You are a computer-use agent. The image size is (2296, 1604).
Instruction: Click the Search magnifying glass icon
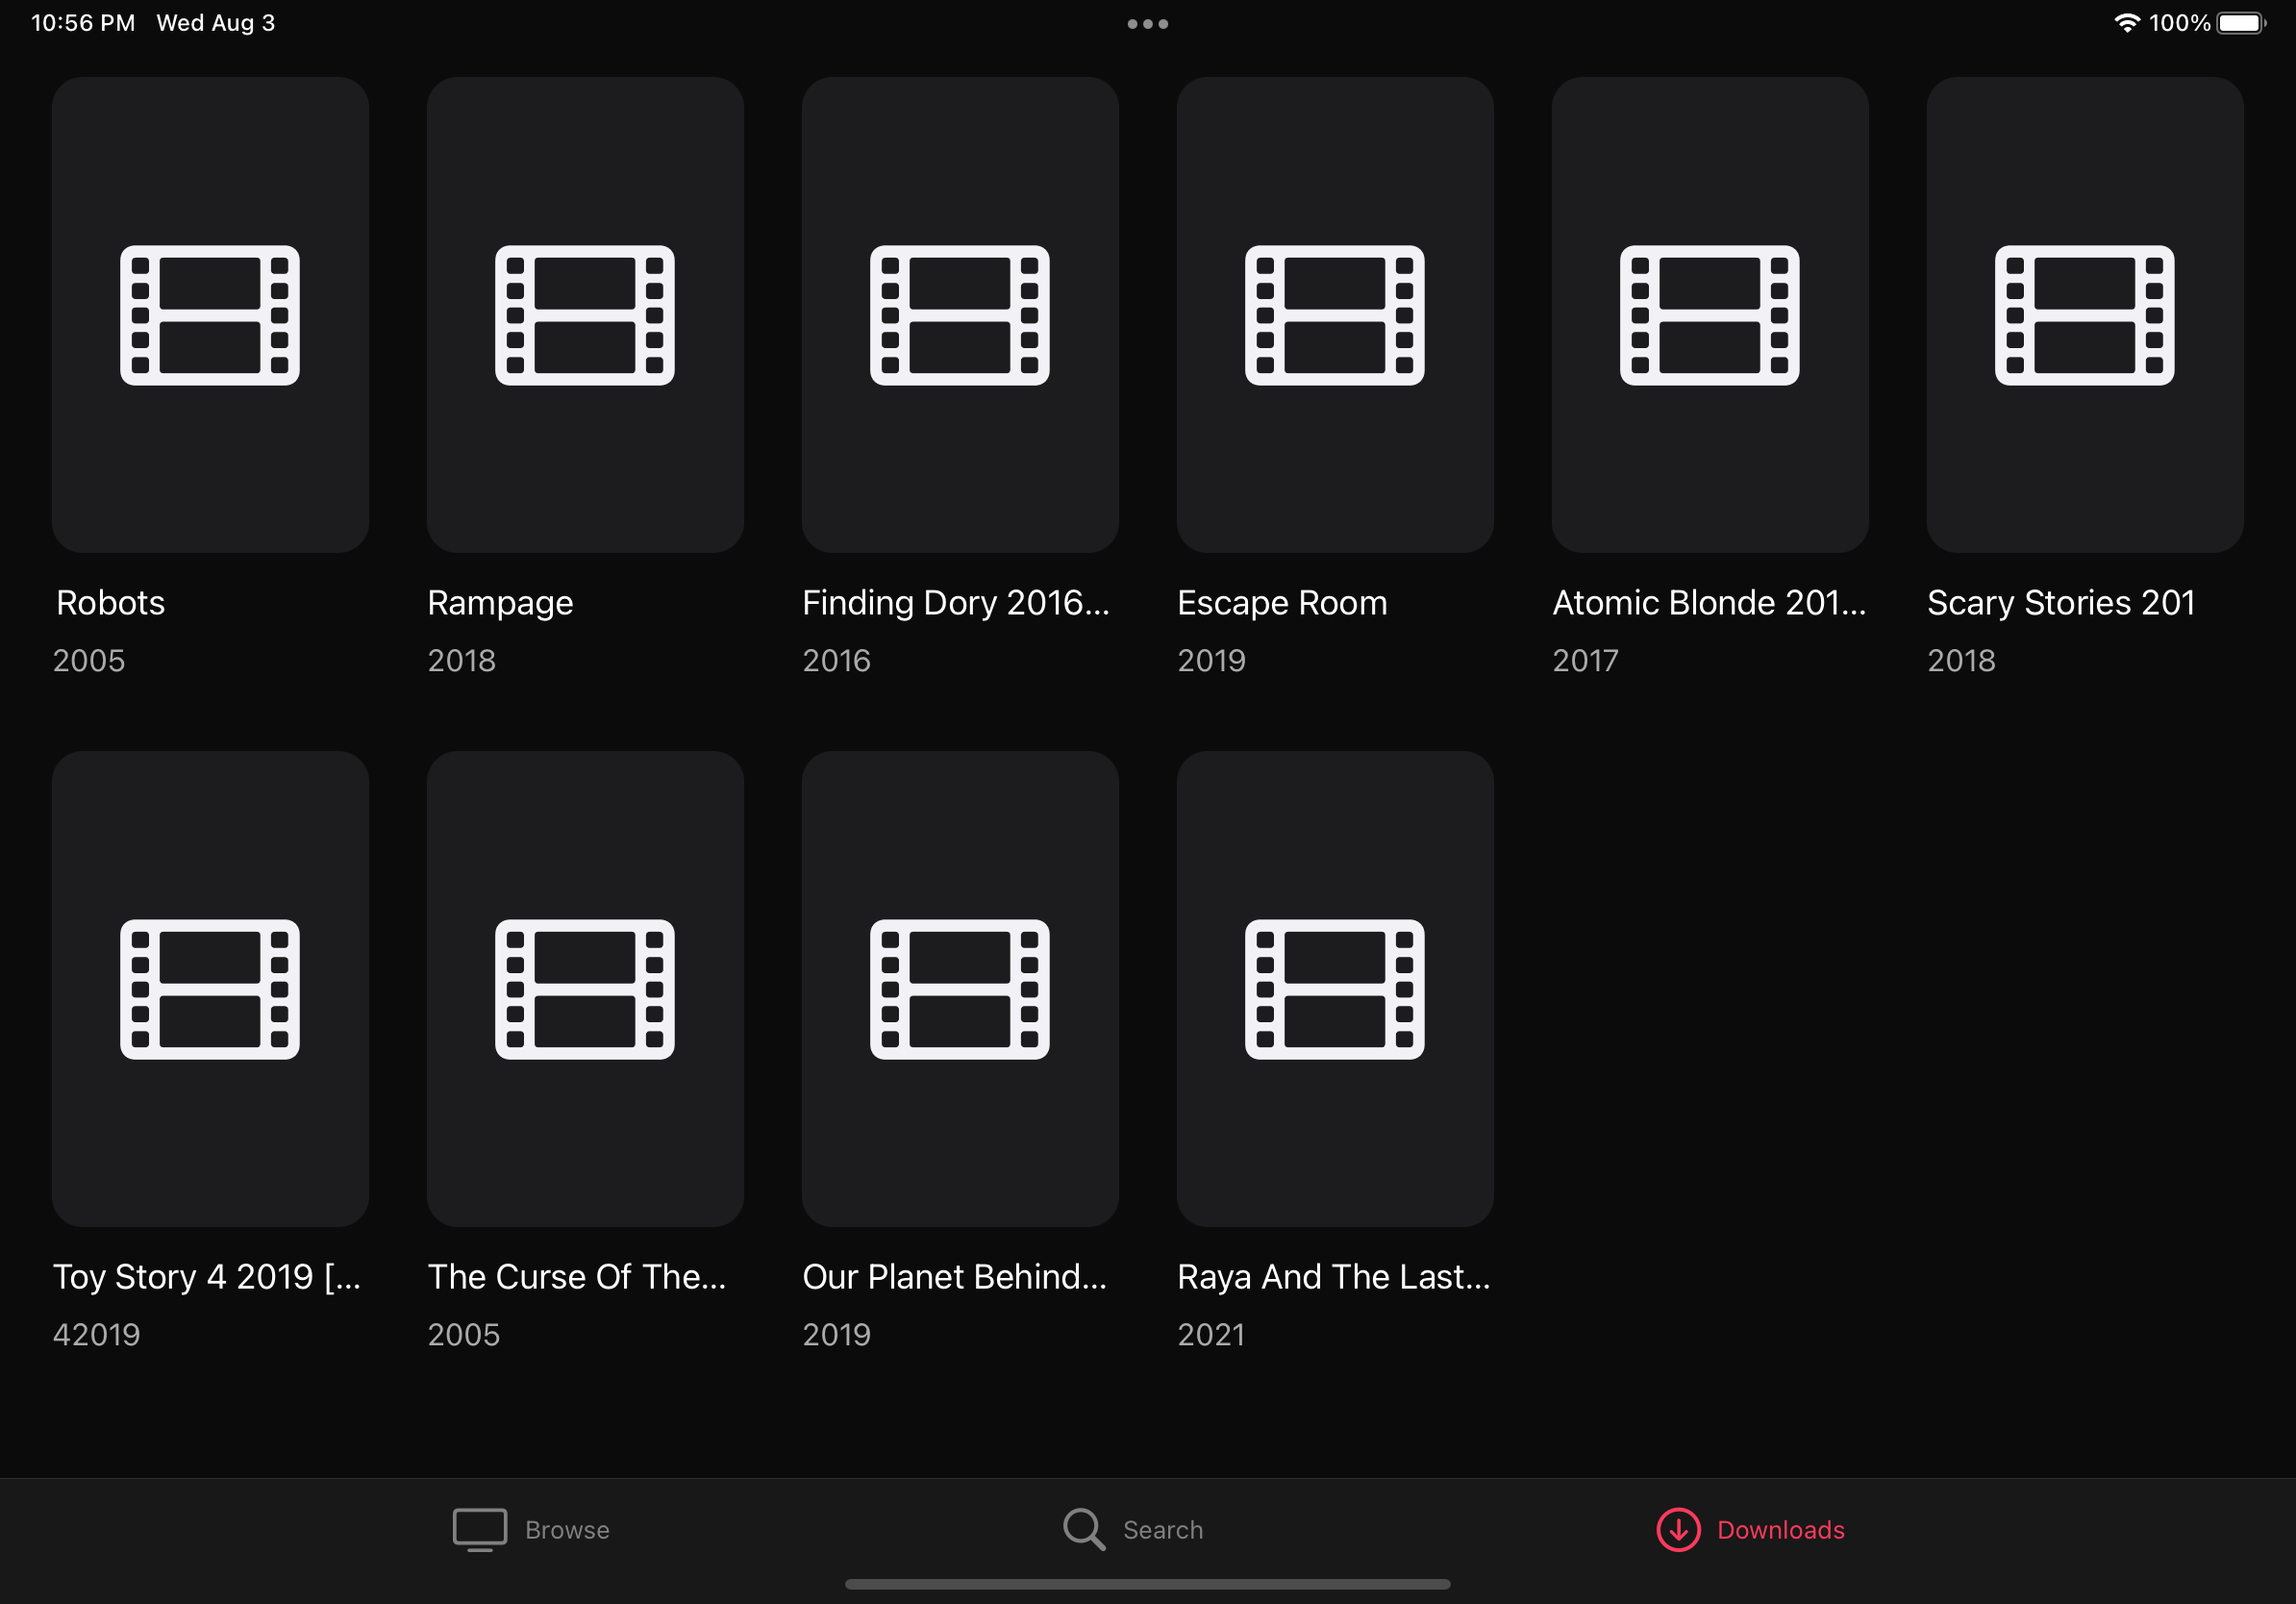[x=1083, y=1530]
